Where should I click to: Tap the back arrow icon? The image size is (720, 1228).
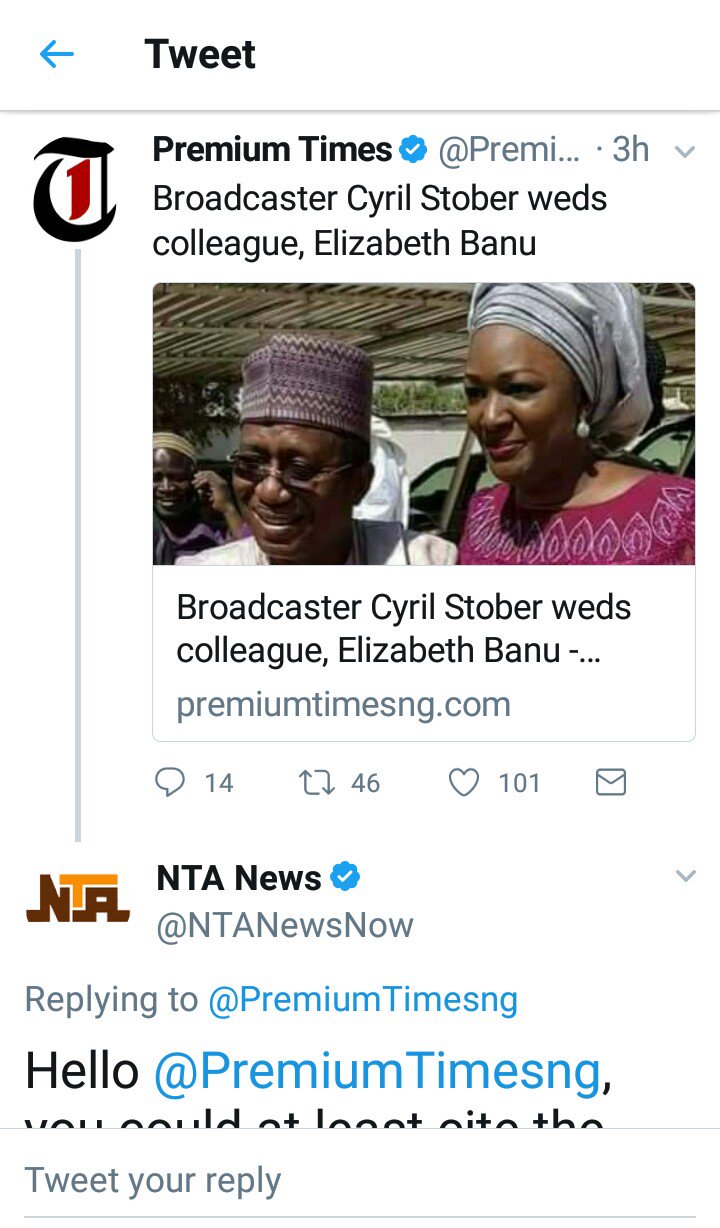point(57,54)
